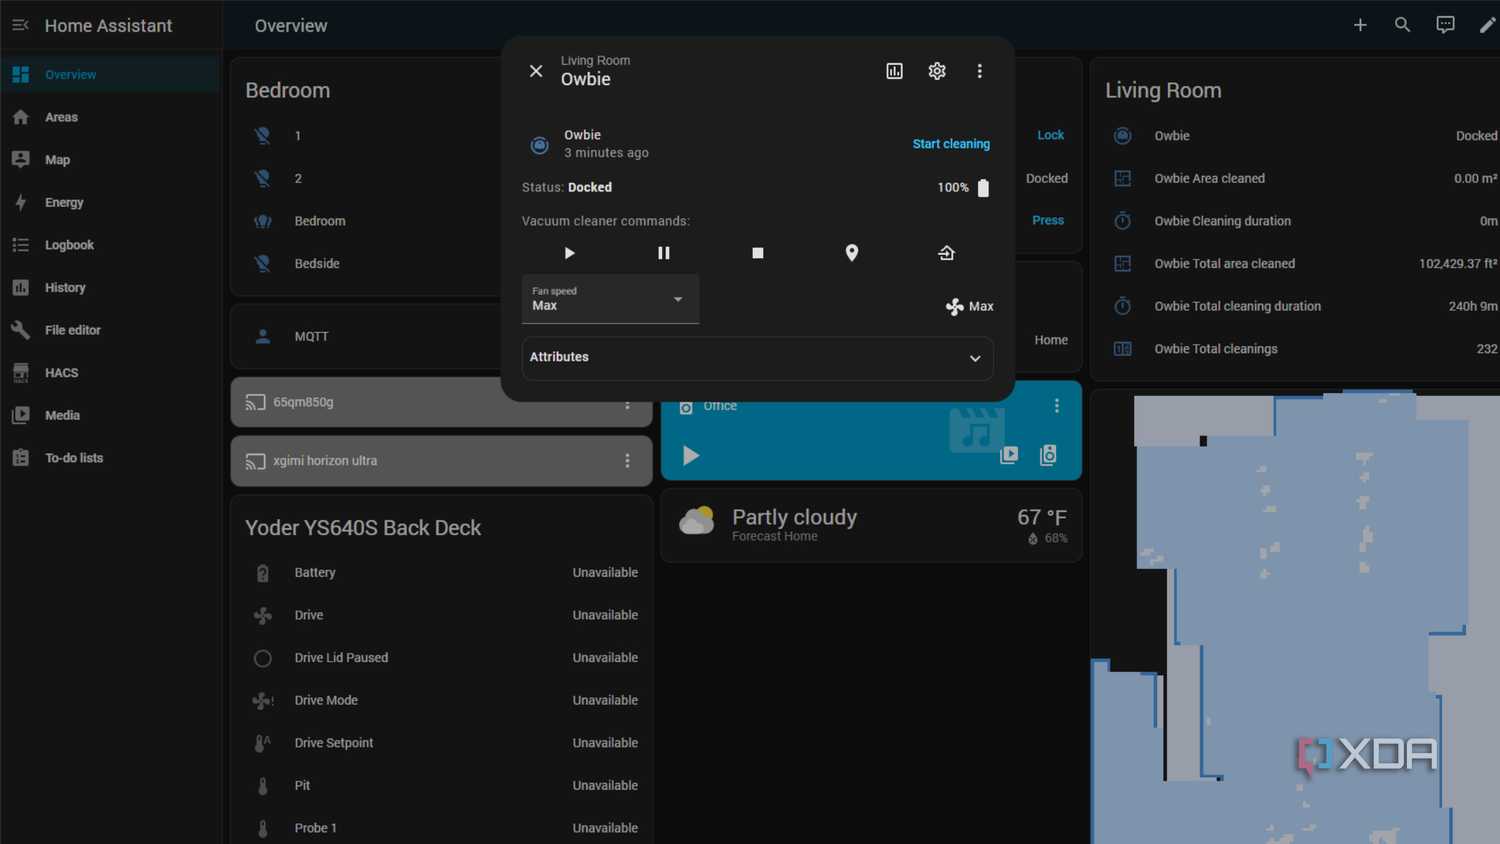Open HACS in the sidebar
This screenshot has width=1500, height=844.
click(110, 373)
